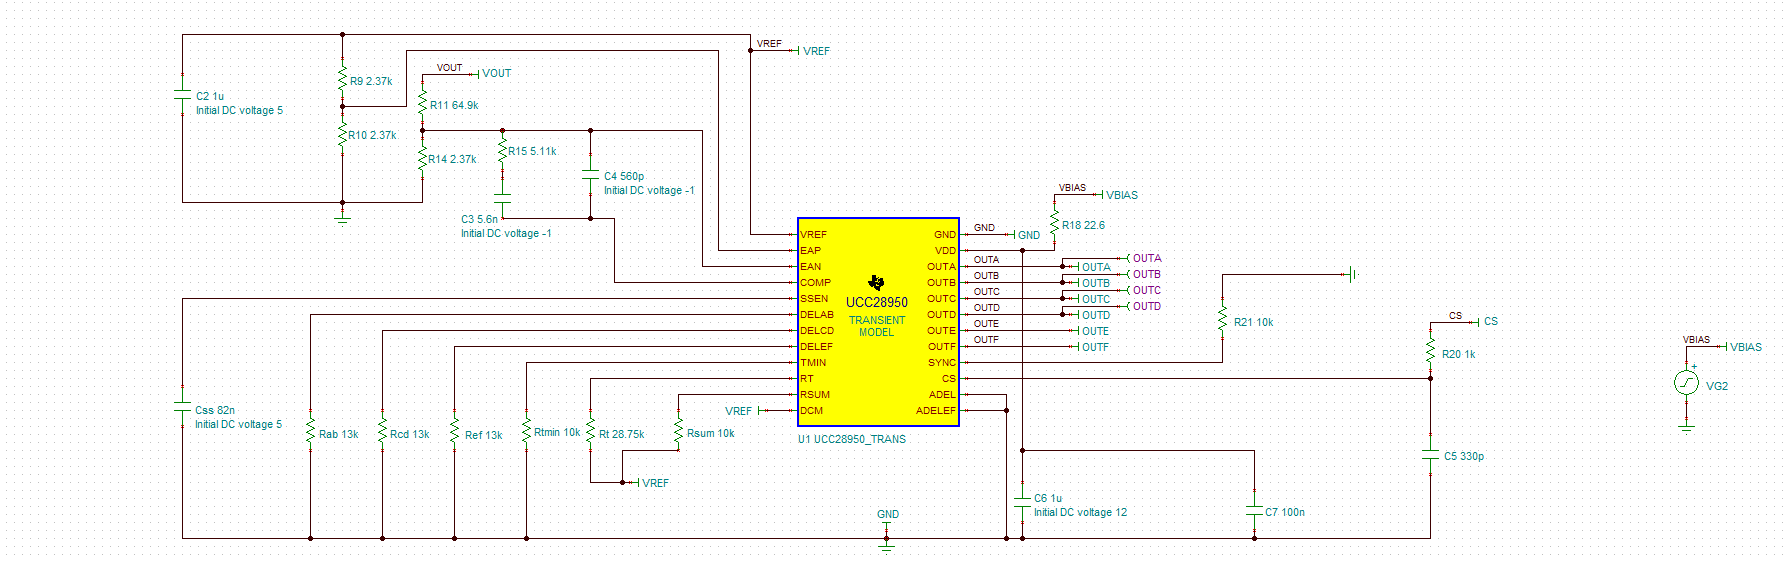Click the purple OUTD output connector
The height and width of the screenshot is (570, 1788).
1145,306
